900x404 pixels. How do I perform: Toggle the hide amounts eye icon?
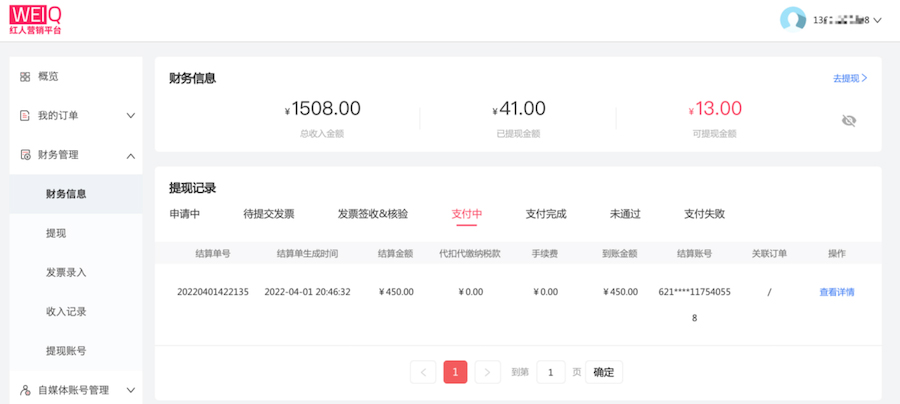[849, 121]
